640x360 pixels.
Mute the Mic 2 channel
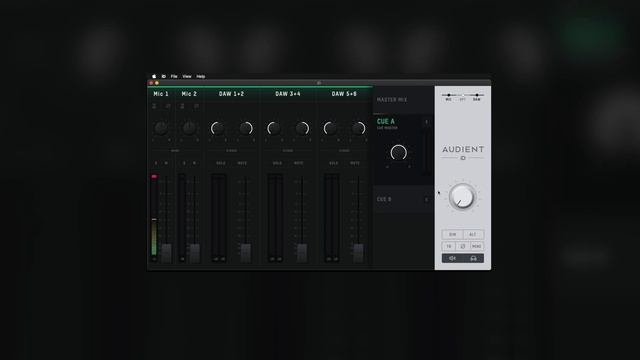[x=194, y=163]
